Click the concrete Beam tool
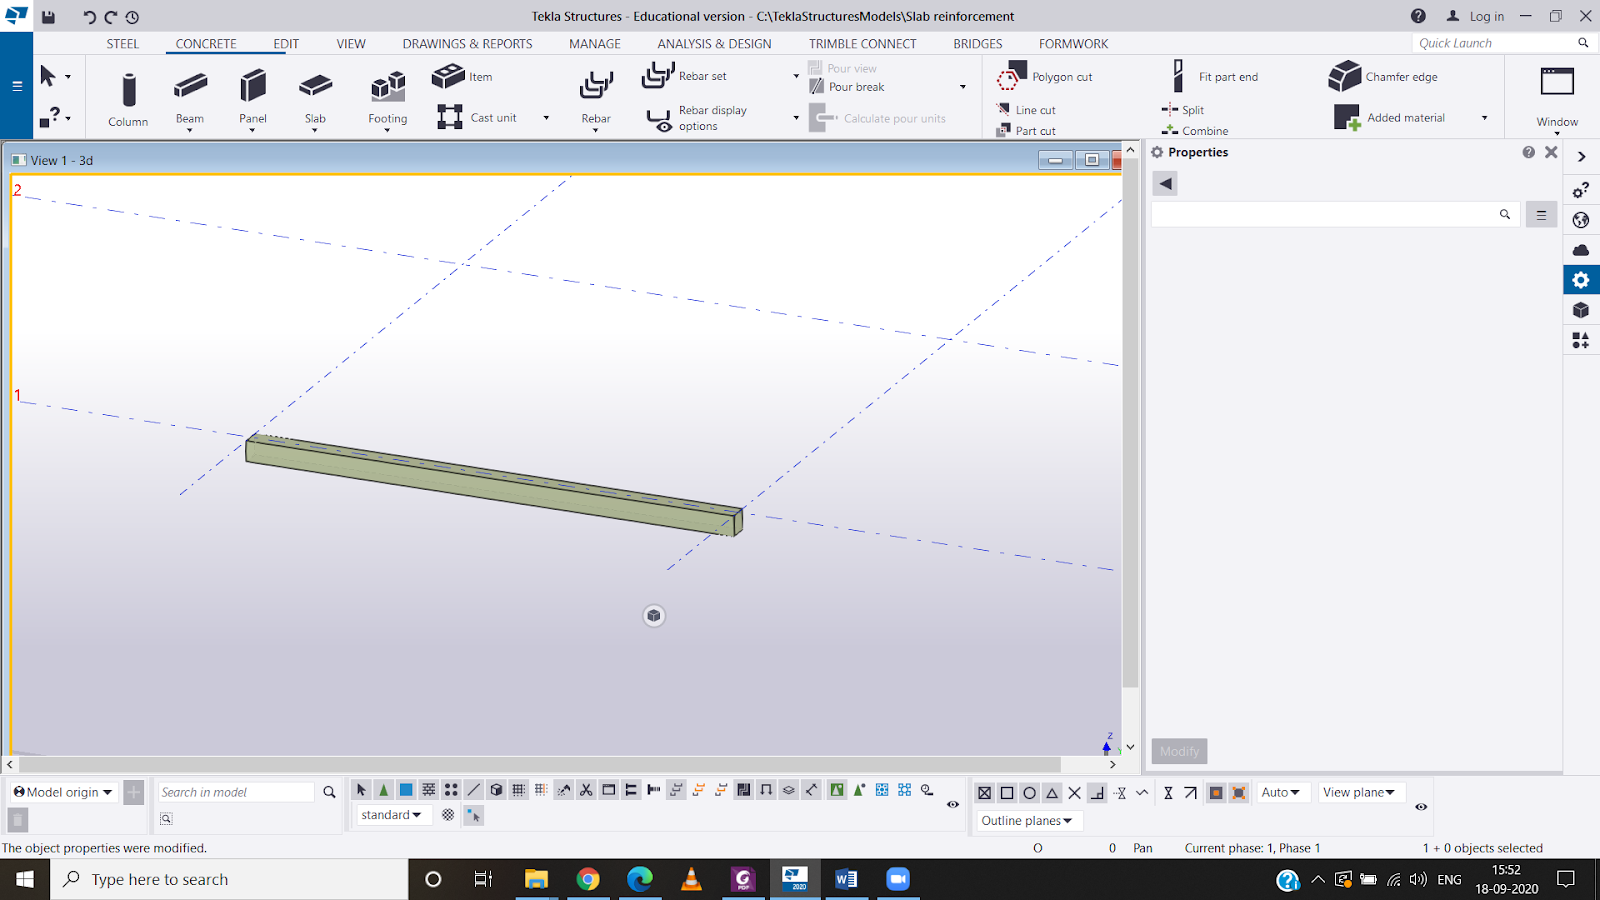 pyautogui.click(x=190, y=96)
